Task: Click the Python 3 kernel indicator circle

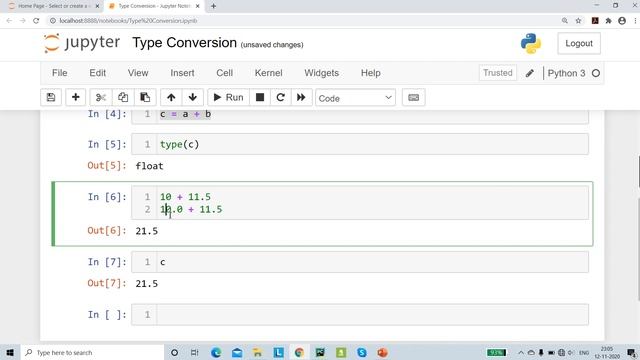Action: [x=596, y=73]
